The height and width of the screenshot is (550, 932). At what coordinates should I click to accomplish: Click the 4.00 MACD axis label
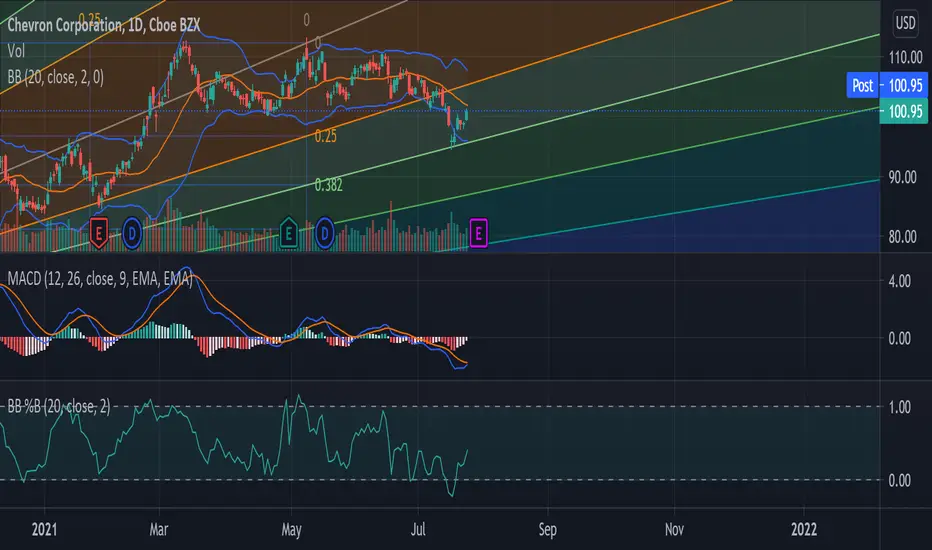pyautogui.click(x=899, y=281)
